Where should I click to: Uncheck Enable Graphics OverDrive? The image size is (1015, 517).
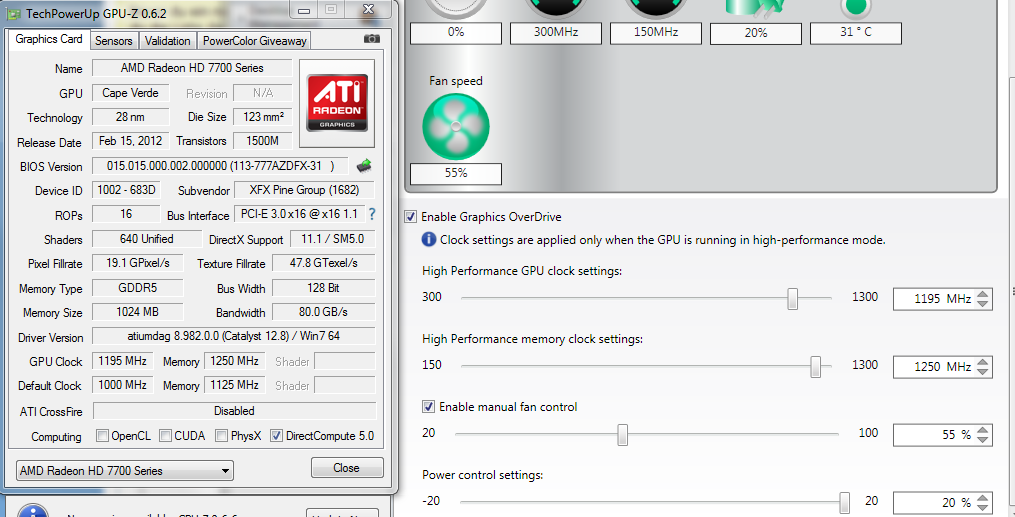(x=410, y=217)
